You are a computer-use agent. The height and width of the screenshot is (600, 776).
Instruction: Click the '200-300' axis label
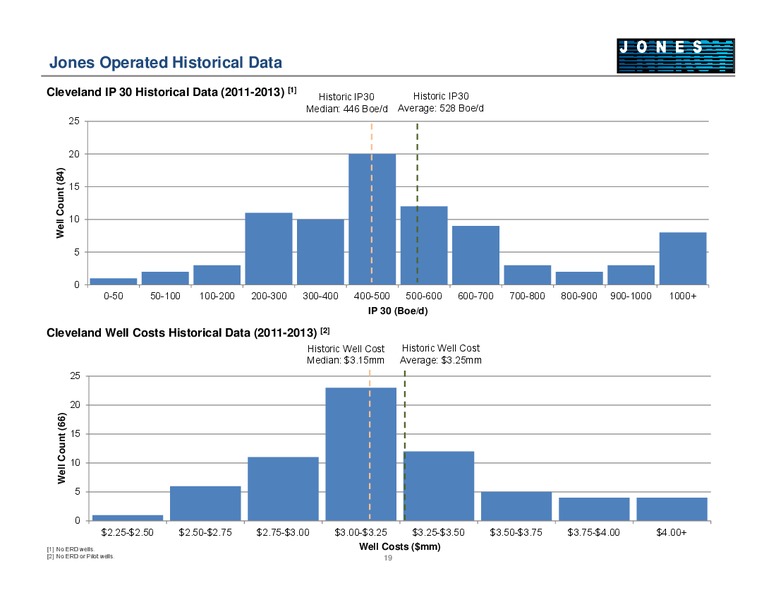[269, 296]
